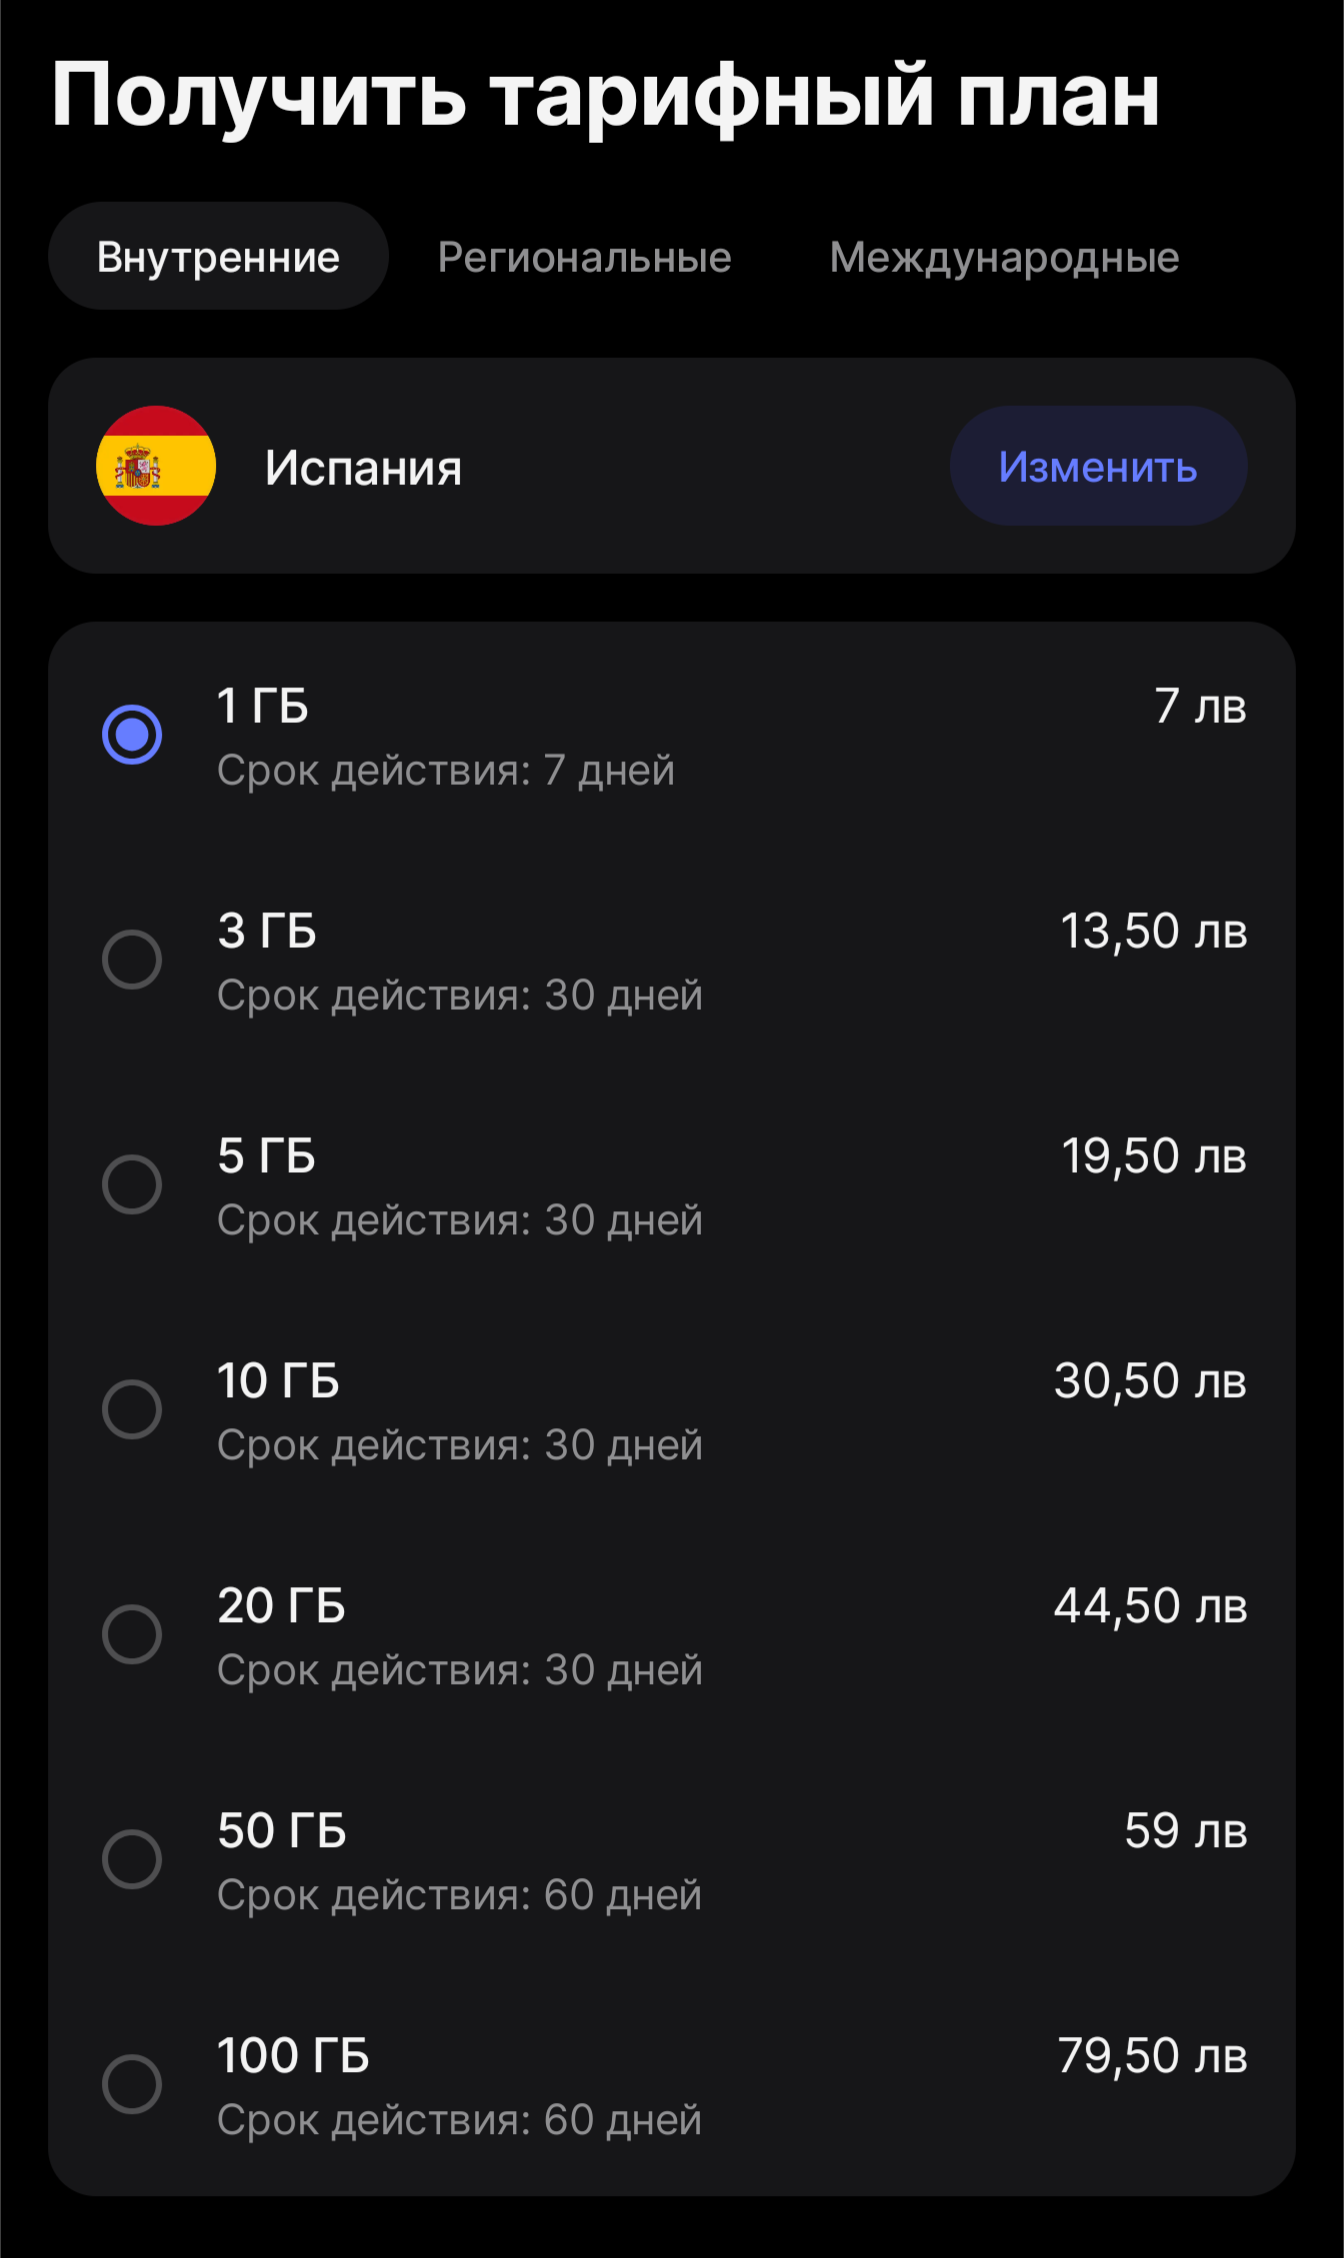Select the 20 ГБ plan radio button

click(132, 1635)
